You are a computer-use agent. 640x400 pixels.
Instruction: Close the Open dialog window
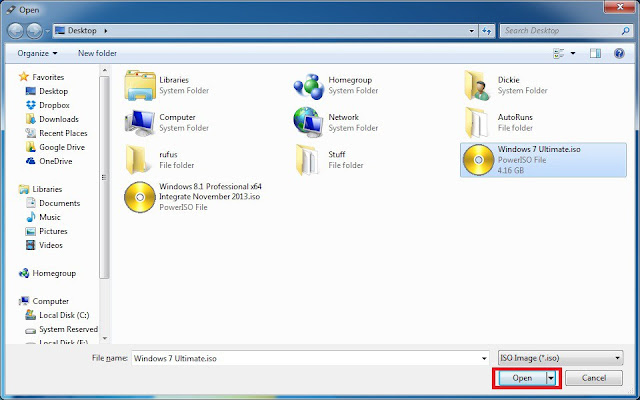tap(620, 7)
